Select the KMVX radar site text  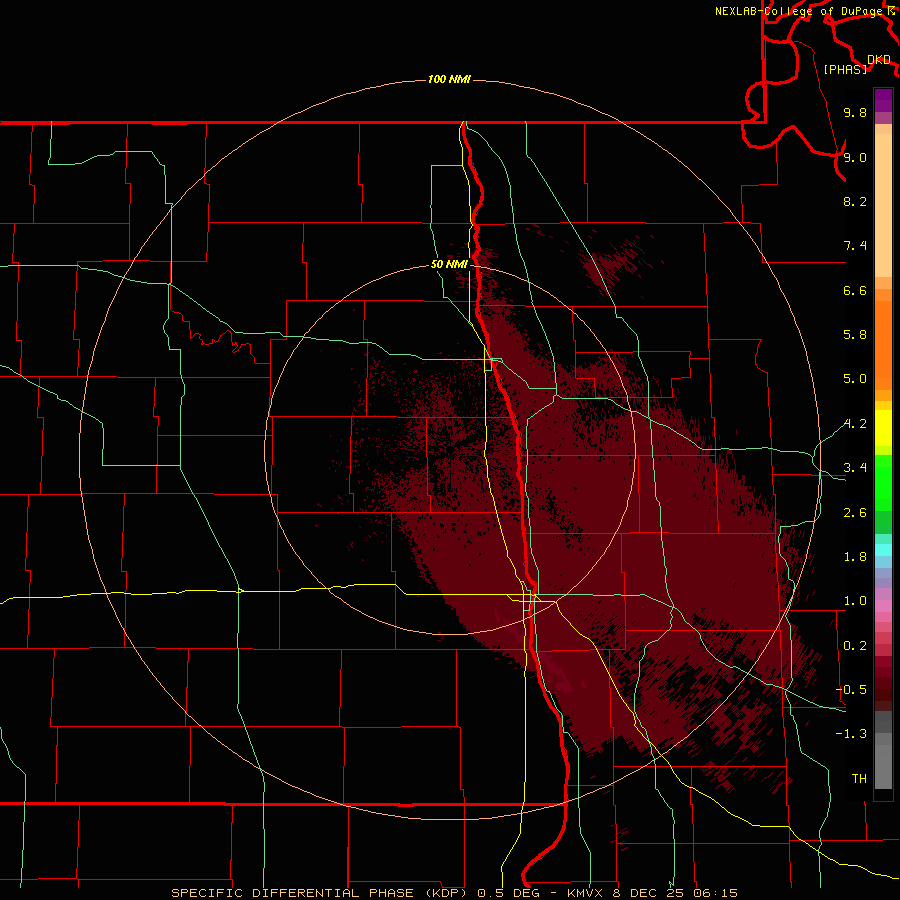point(587,893)
